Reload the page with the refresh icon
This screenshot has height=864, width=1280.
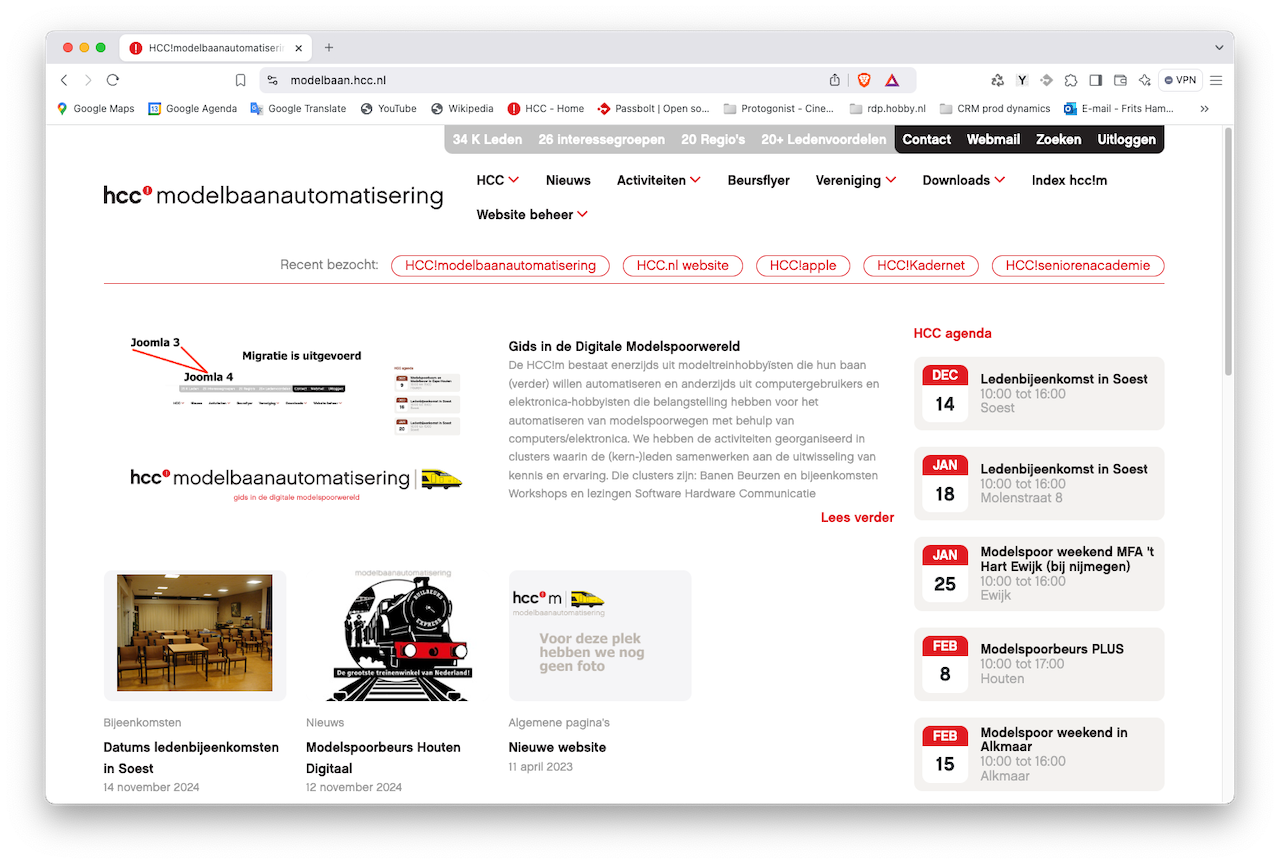coord(113,80)
